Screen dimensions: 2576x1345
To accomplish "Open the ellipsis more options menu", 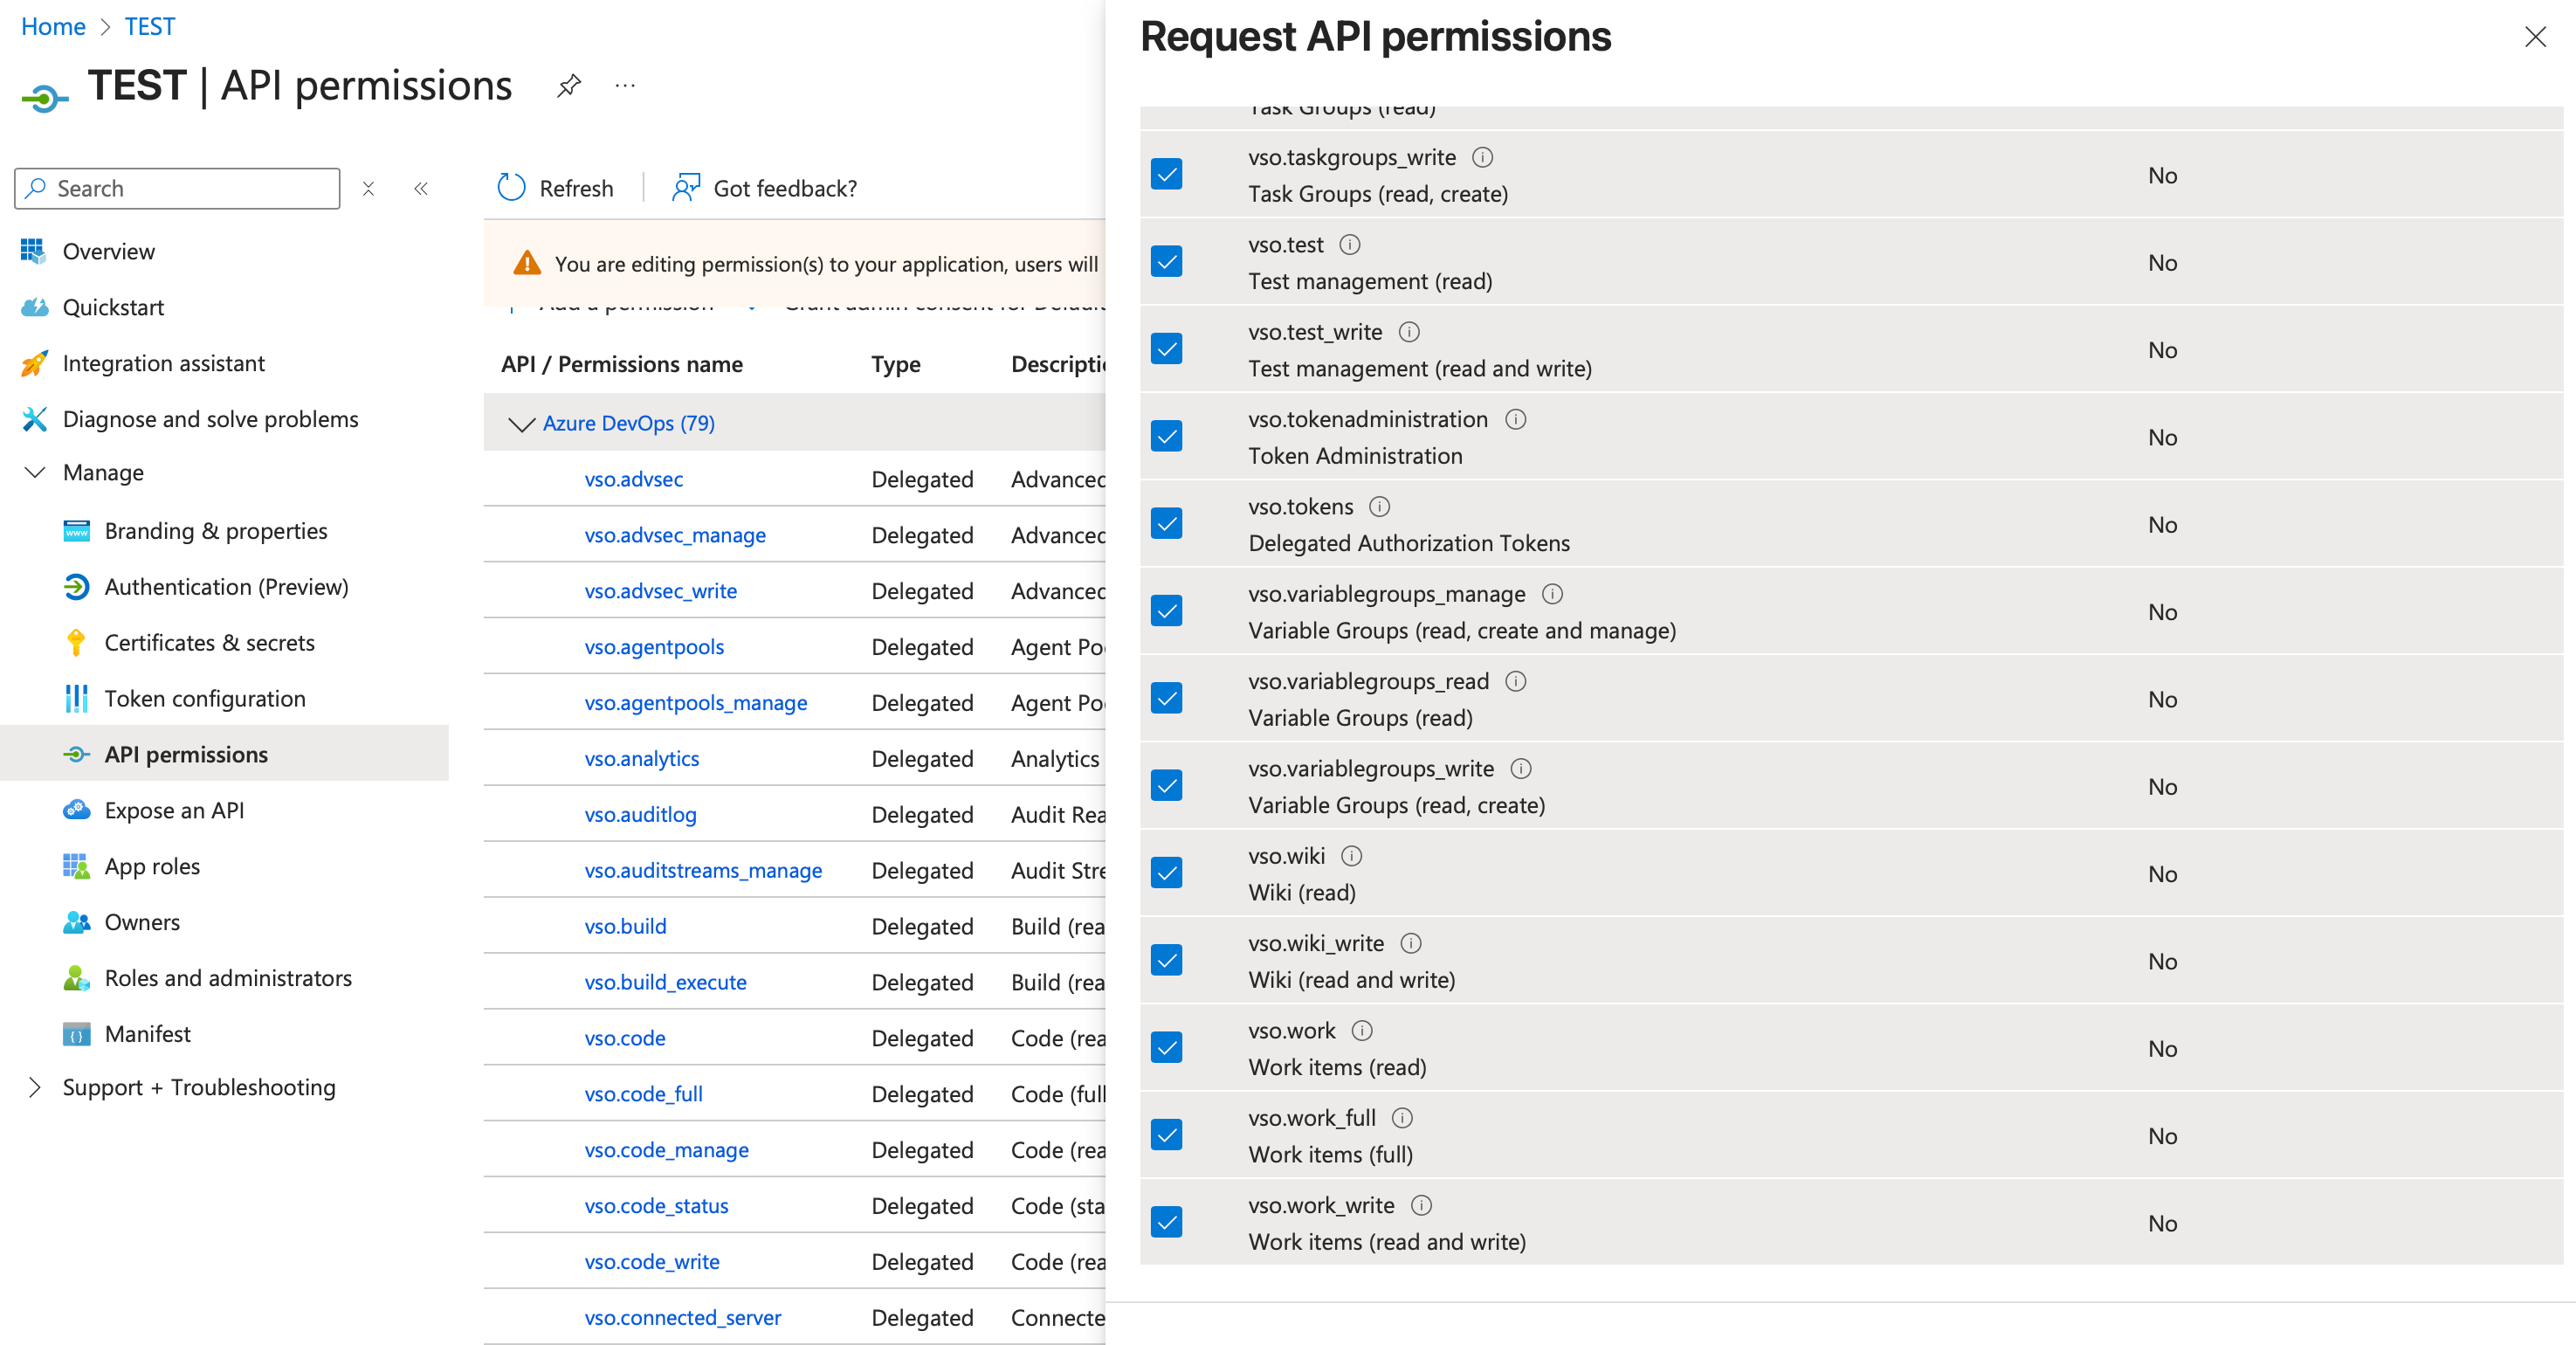I will [x=625, y=86].
